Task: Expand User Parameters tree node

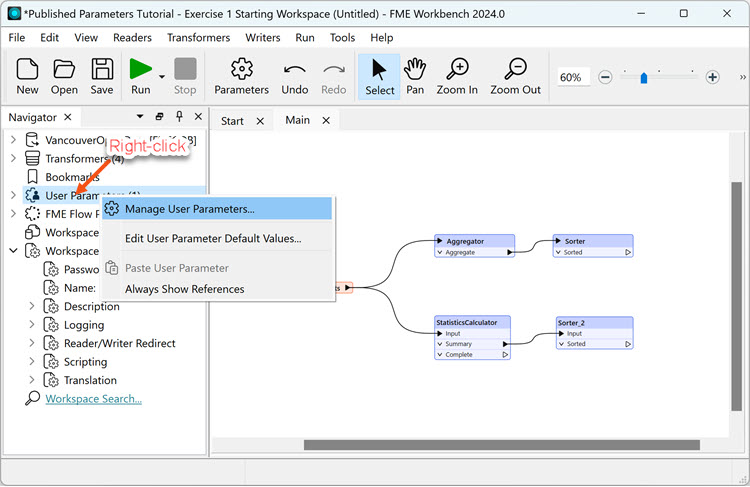Action: pyautogui.click(x=13, y=195)
